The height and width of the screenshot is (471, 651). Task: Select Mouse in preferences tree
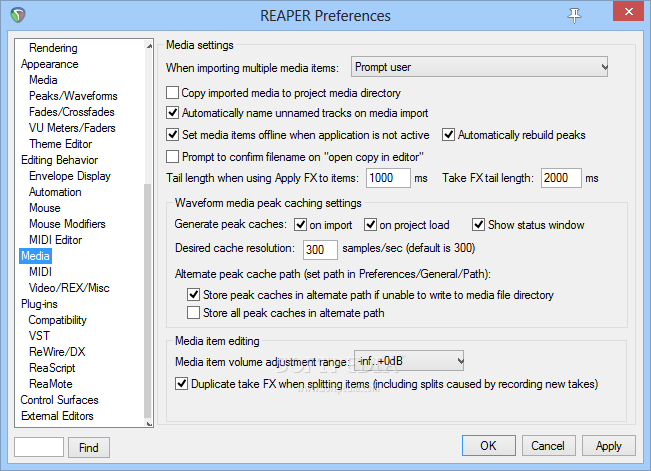pos(44,208)
